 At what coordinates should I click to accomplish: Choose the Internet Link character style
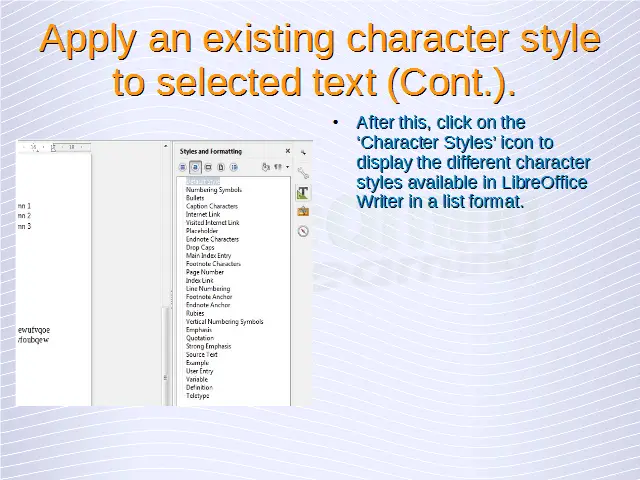[203, 214]
